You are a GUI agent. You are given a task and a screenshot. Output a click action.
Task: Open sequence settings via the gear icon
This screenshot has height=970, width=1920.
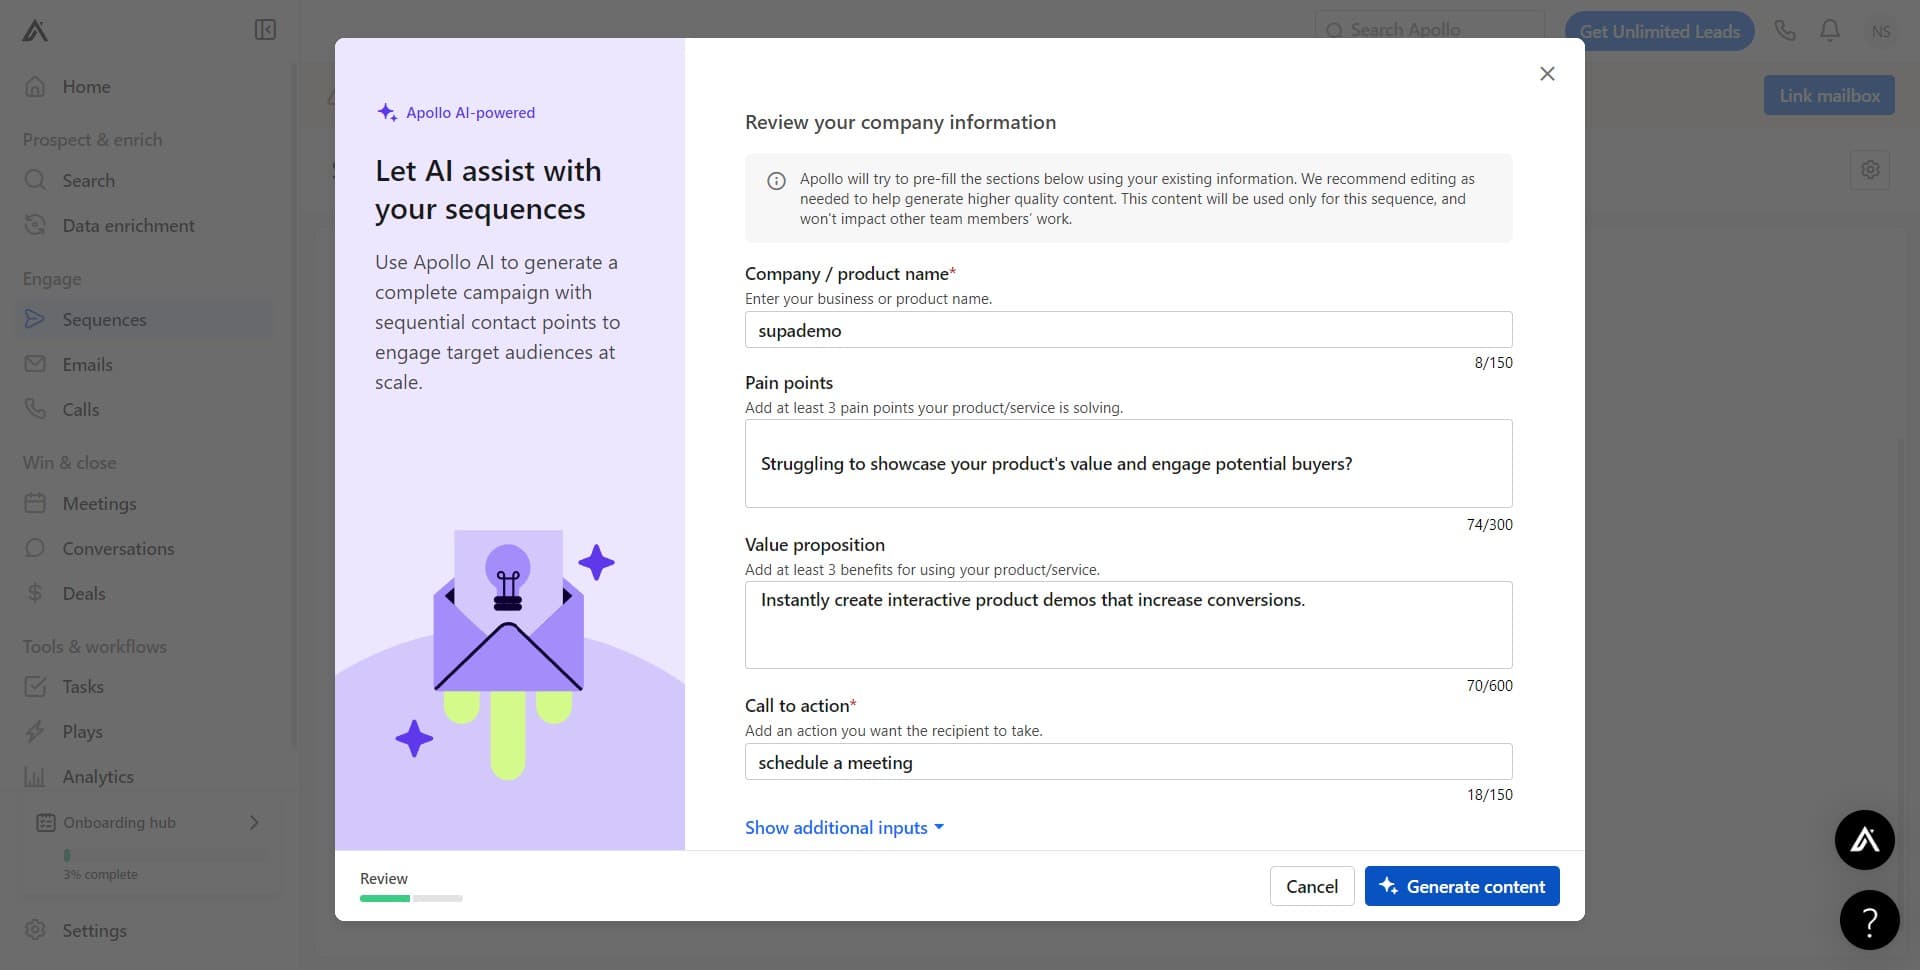tap(1871, 170)
